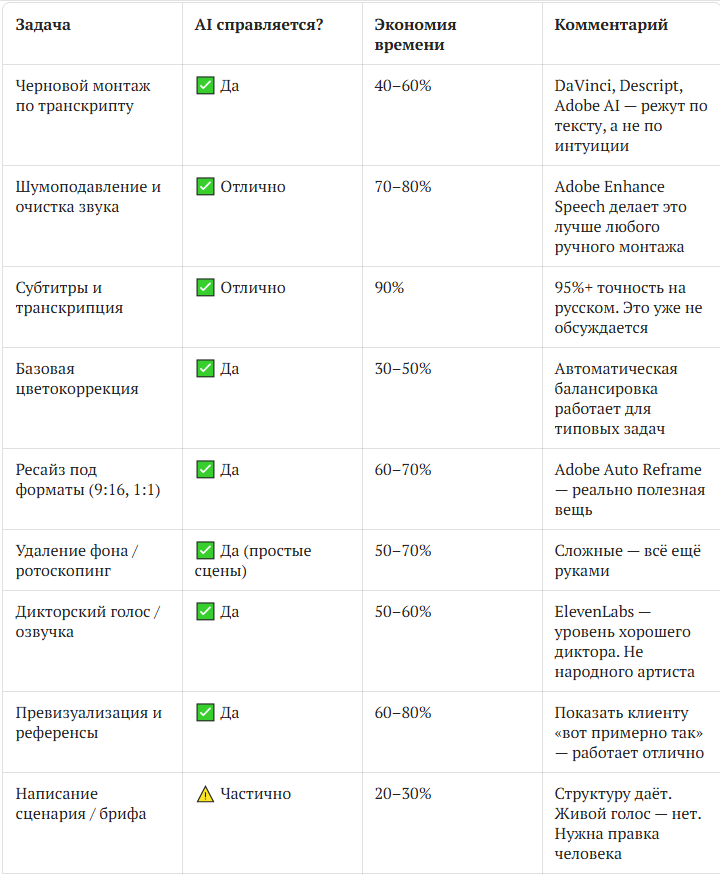720x874 pixels.
Task: Click the 40–60% time savings cell
Action: pos(403,85)
